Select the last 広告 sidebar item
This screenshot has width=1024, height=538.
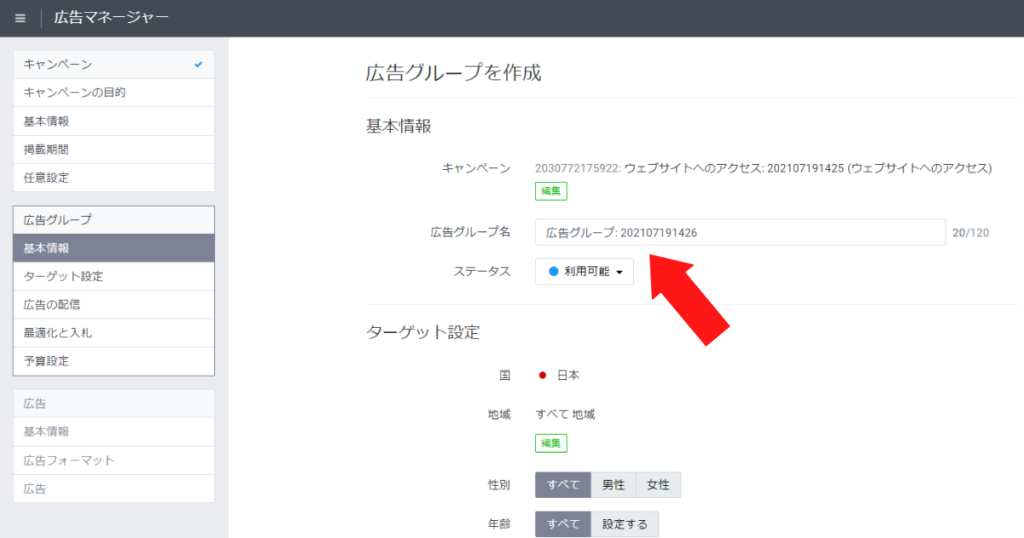[x=114, y=488]
